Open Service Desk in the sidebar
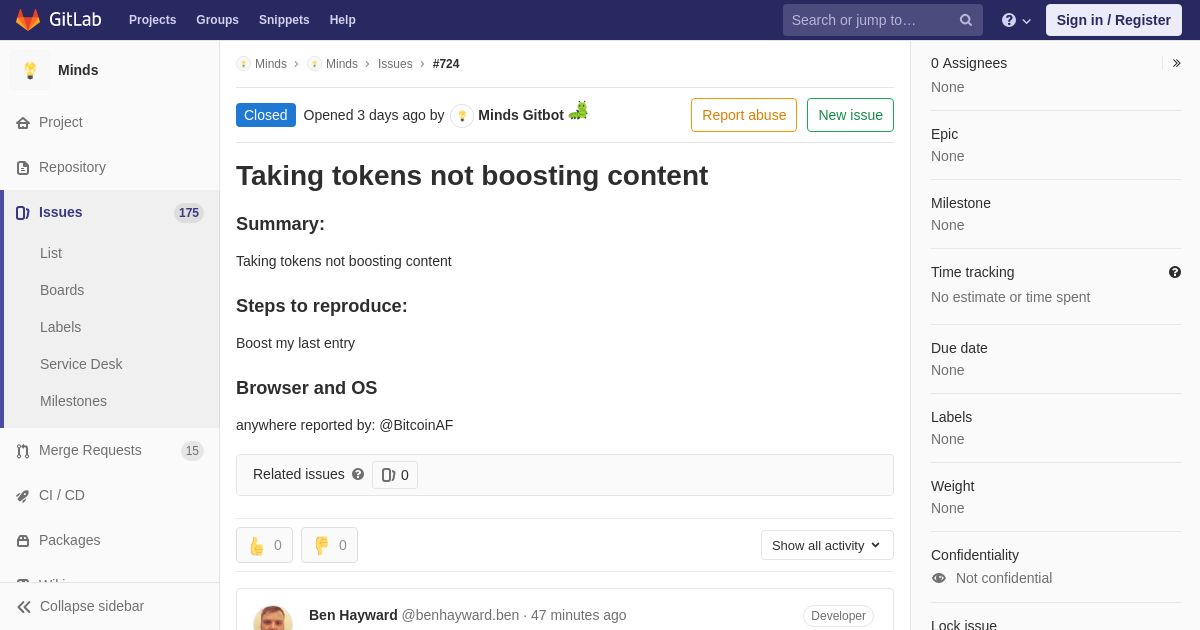Screen dimensions: 1200x630 tap(81, 364)
